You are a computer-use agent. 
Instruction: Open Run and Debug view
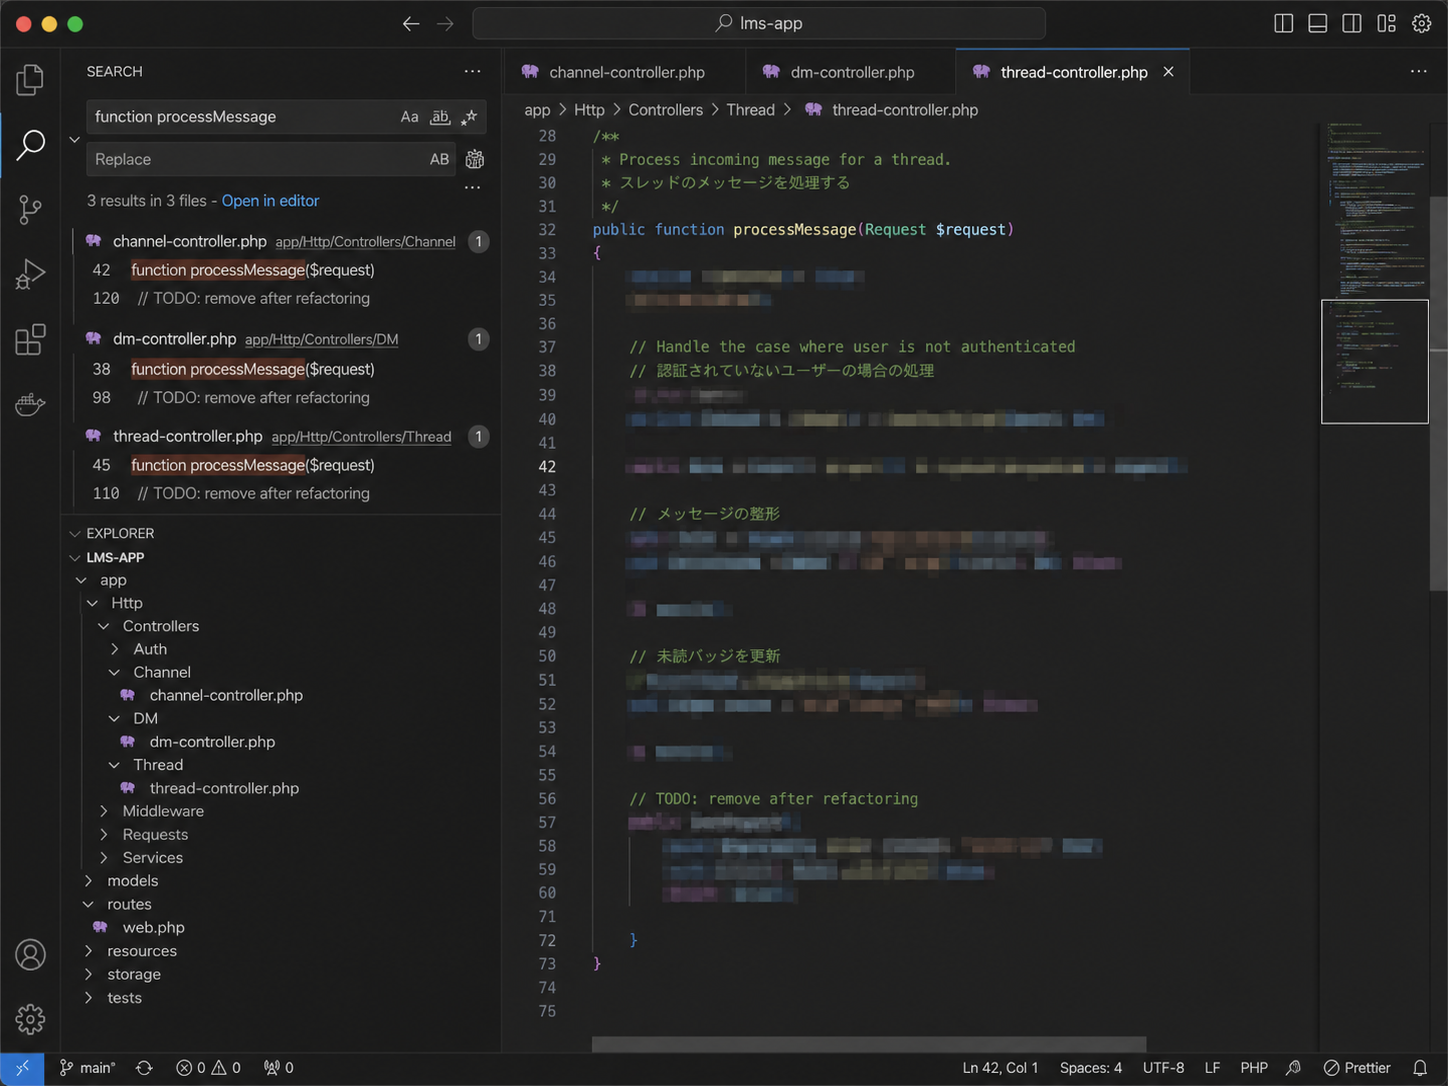point(30,274)
